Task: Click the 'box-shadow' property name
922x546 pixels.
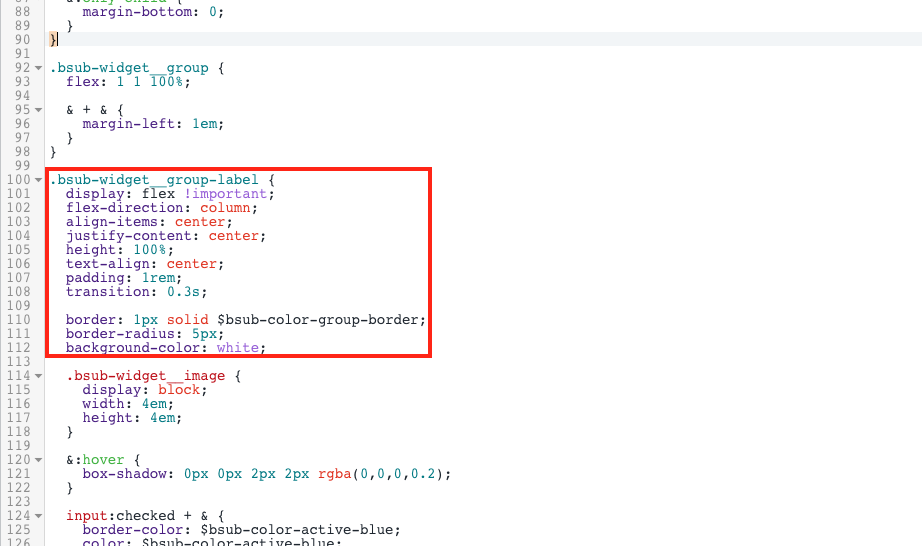Action: [x=125, y=474]
